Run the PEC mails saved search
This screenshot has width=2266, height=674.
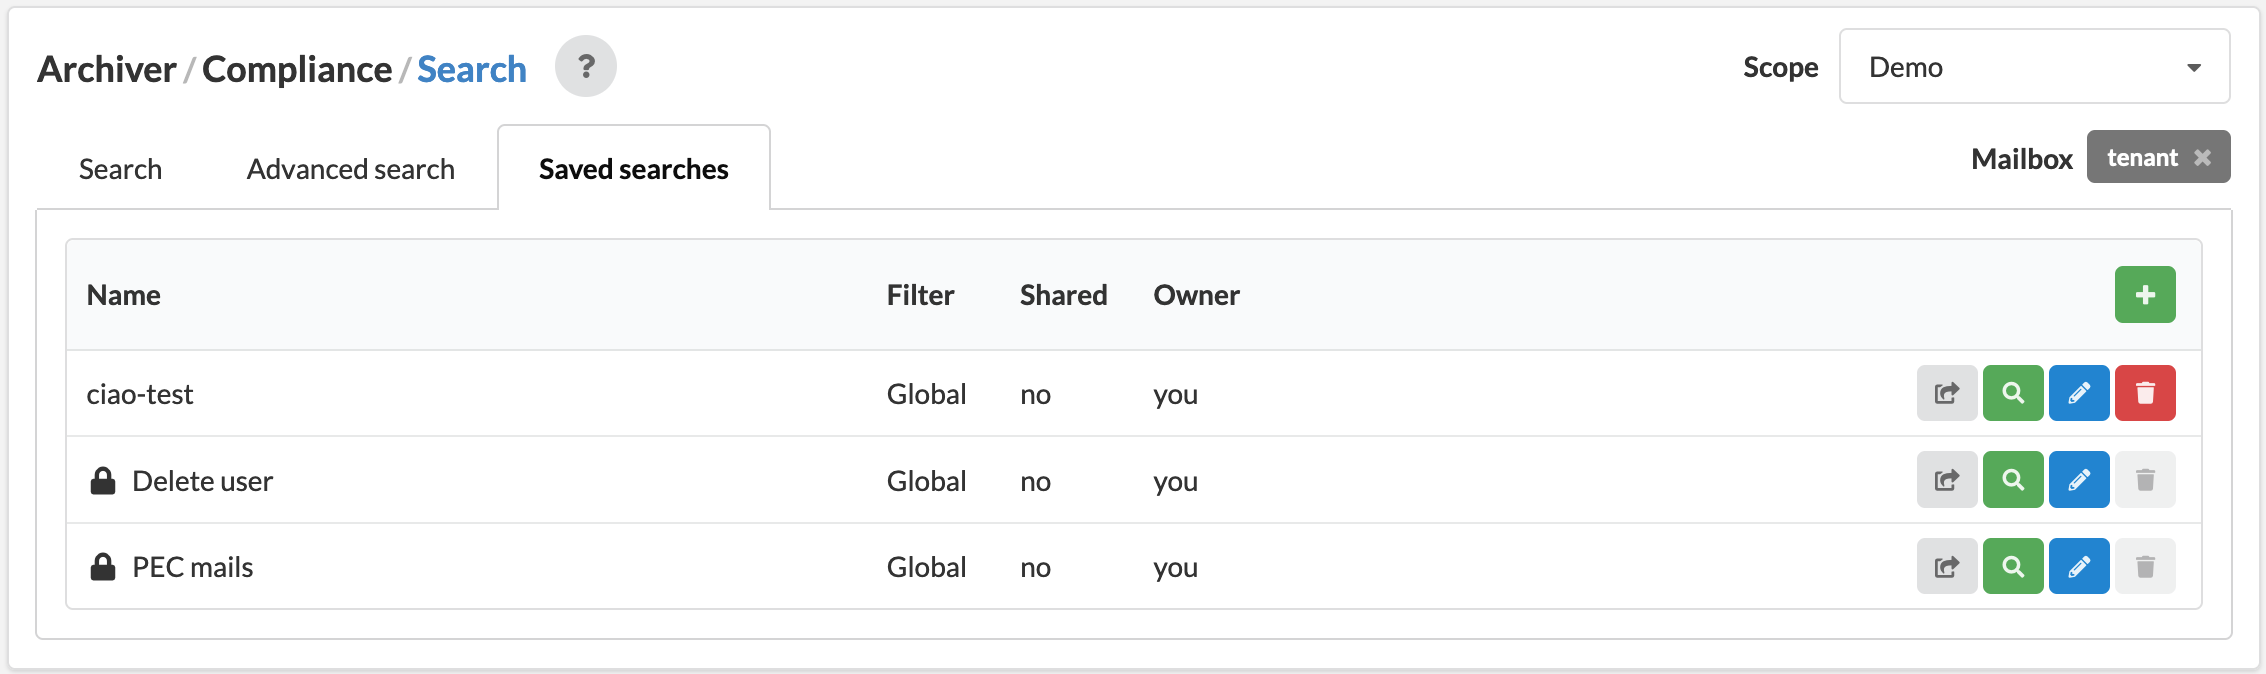(2013, 566)
